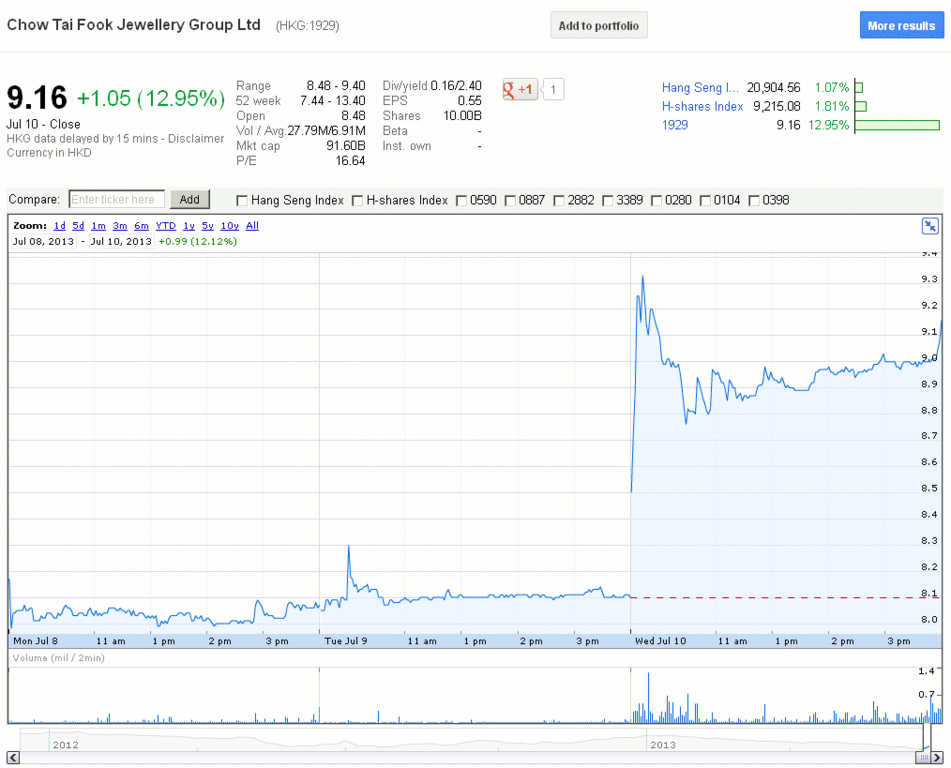Check the H-shares Index compare box
The width and height of the screenshot is (951, 768).
357,200
